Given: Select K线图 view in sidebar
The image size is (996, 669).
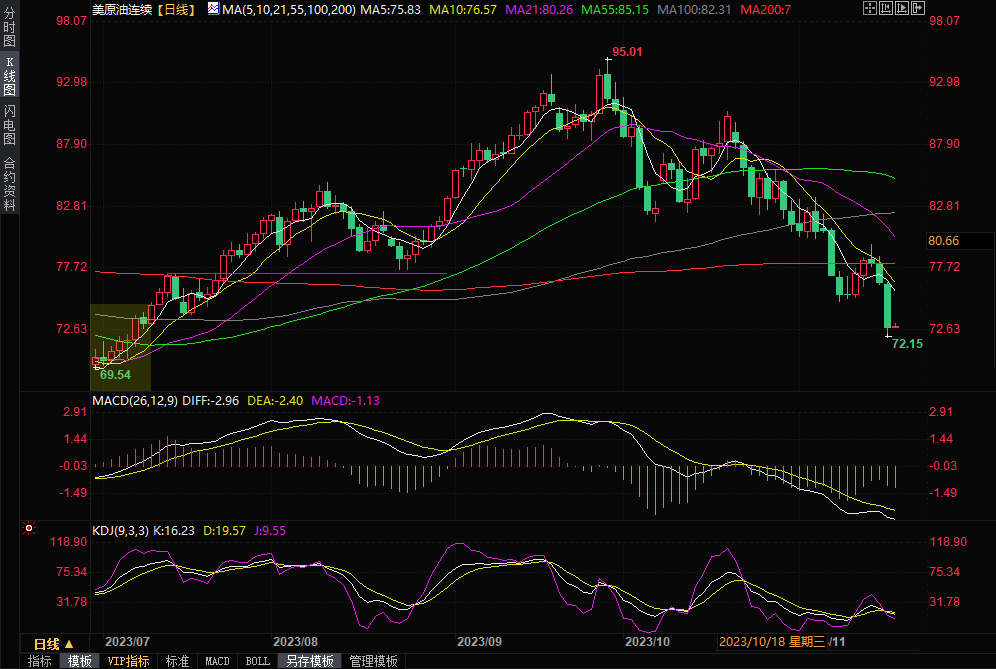Looking at the screenshot, I should (9, 76).
